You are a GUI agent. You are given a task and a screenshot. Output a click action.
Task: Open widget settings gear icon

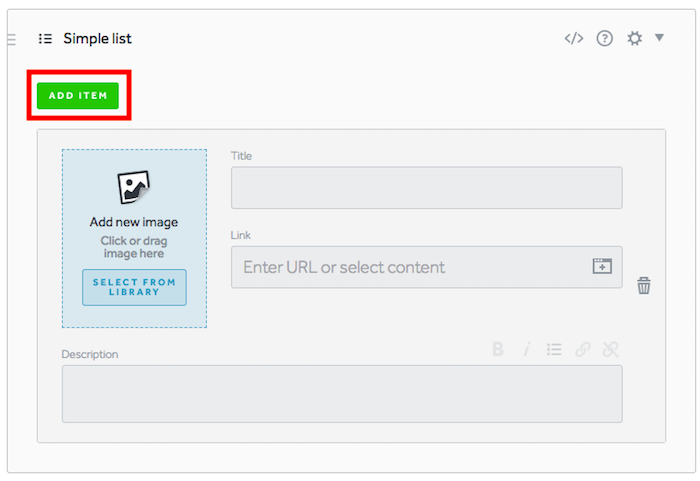tap(634, 38)
